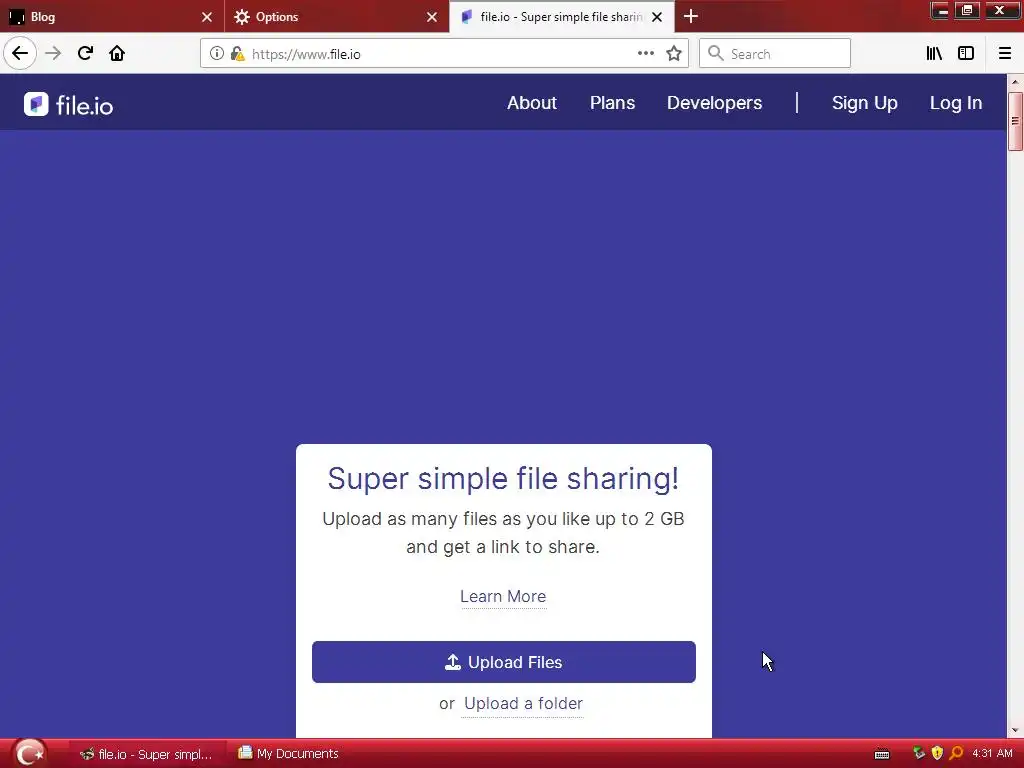Open page actions three-dot menu
The image size is (1024, 768).
click(646, 54)
